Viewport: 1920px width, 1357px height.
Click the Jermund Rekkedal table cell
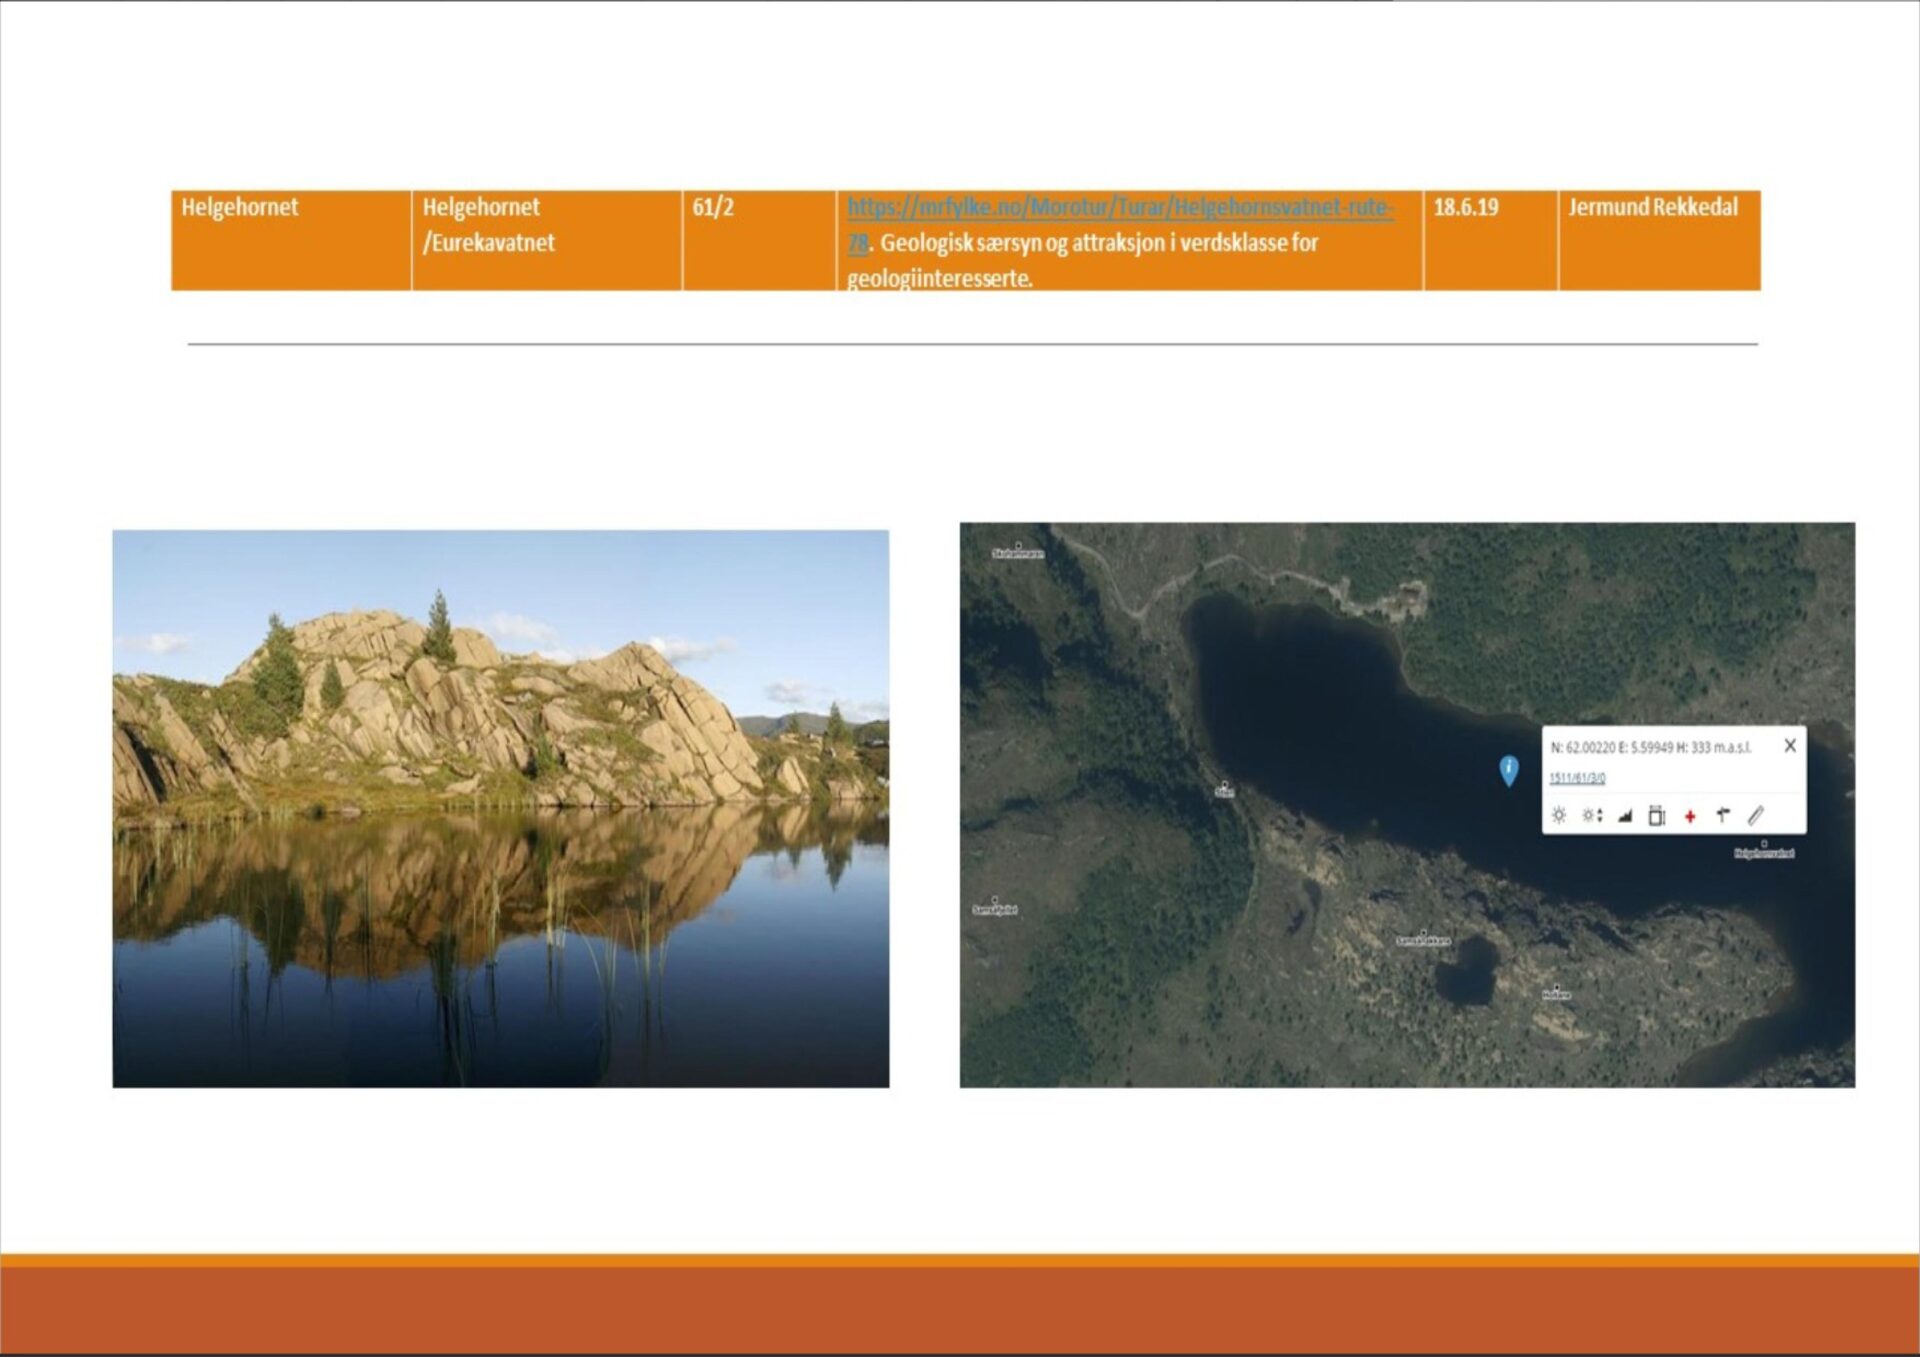click(x=1658, y=240)
